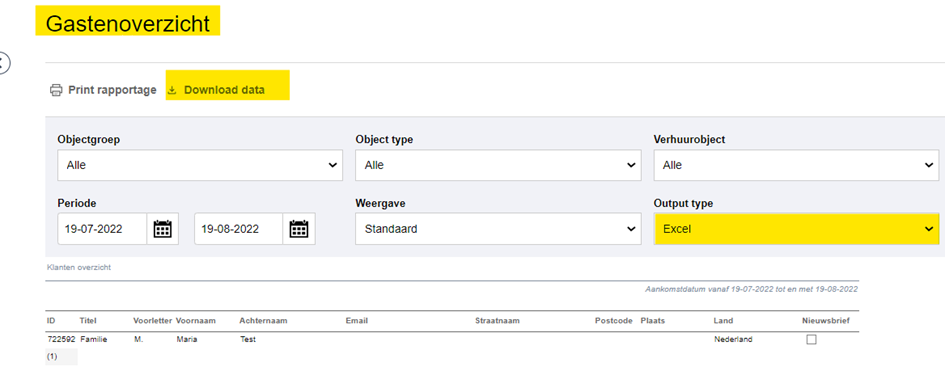Open the start date calendar picker

click(163, 229)
